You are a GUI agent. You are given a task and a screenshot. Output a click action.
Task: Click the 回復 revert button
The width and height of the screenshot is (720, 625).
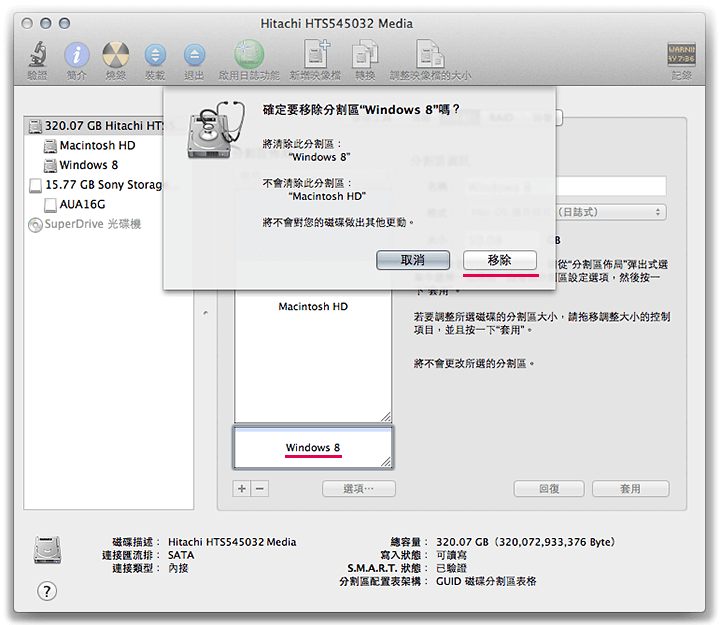(x=549, y=489)
